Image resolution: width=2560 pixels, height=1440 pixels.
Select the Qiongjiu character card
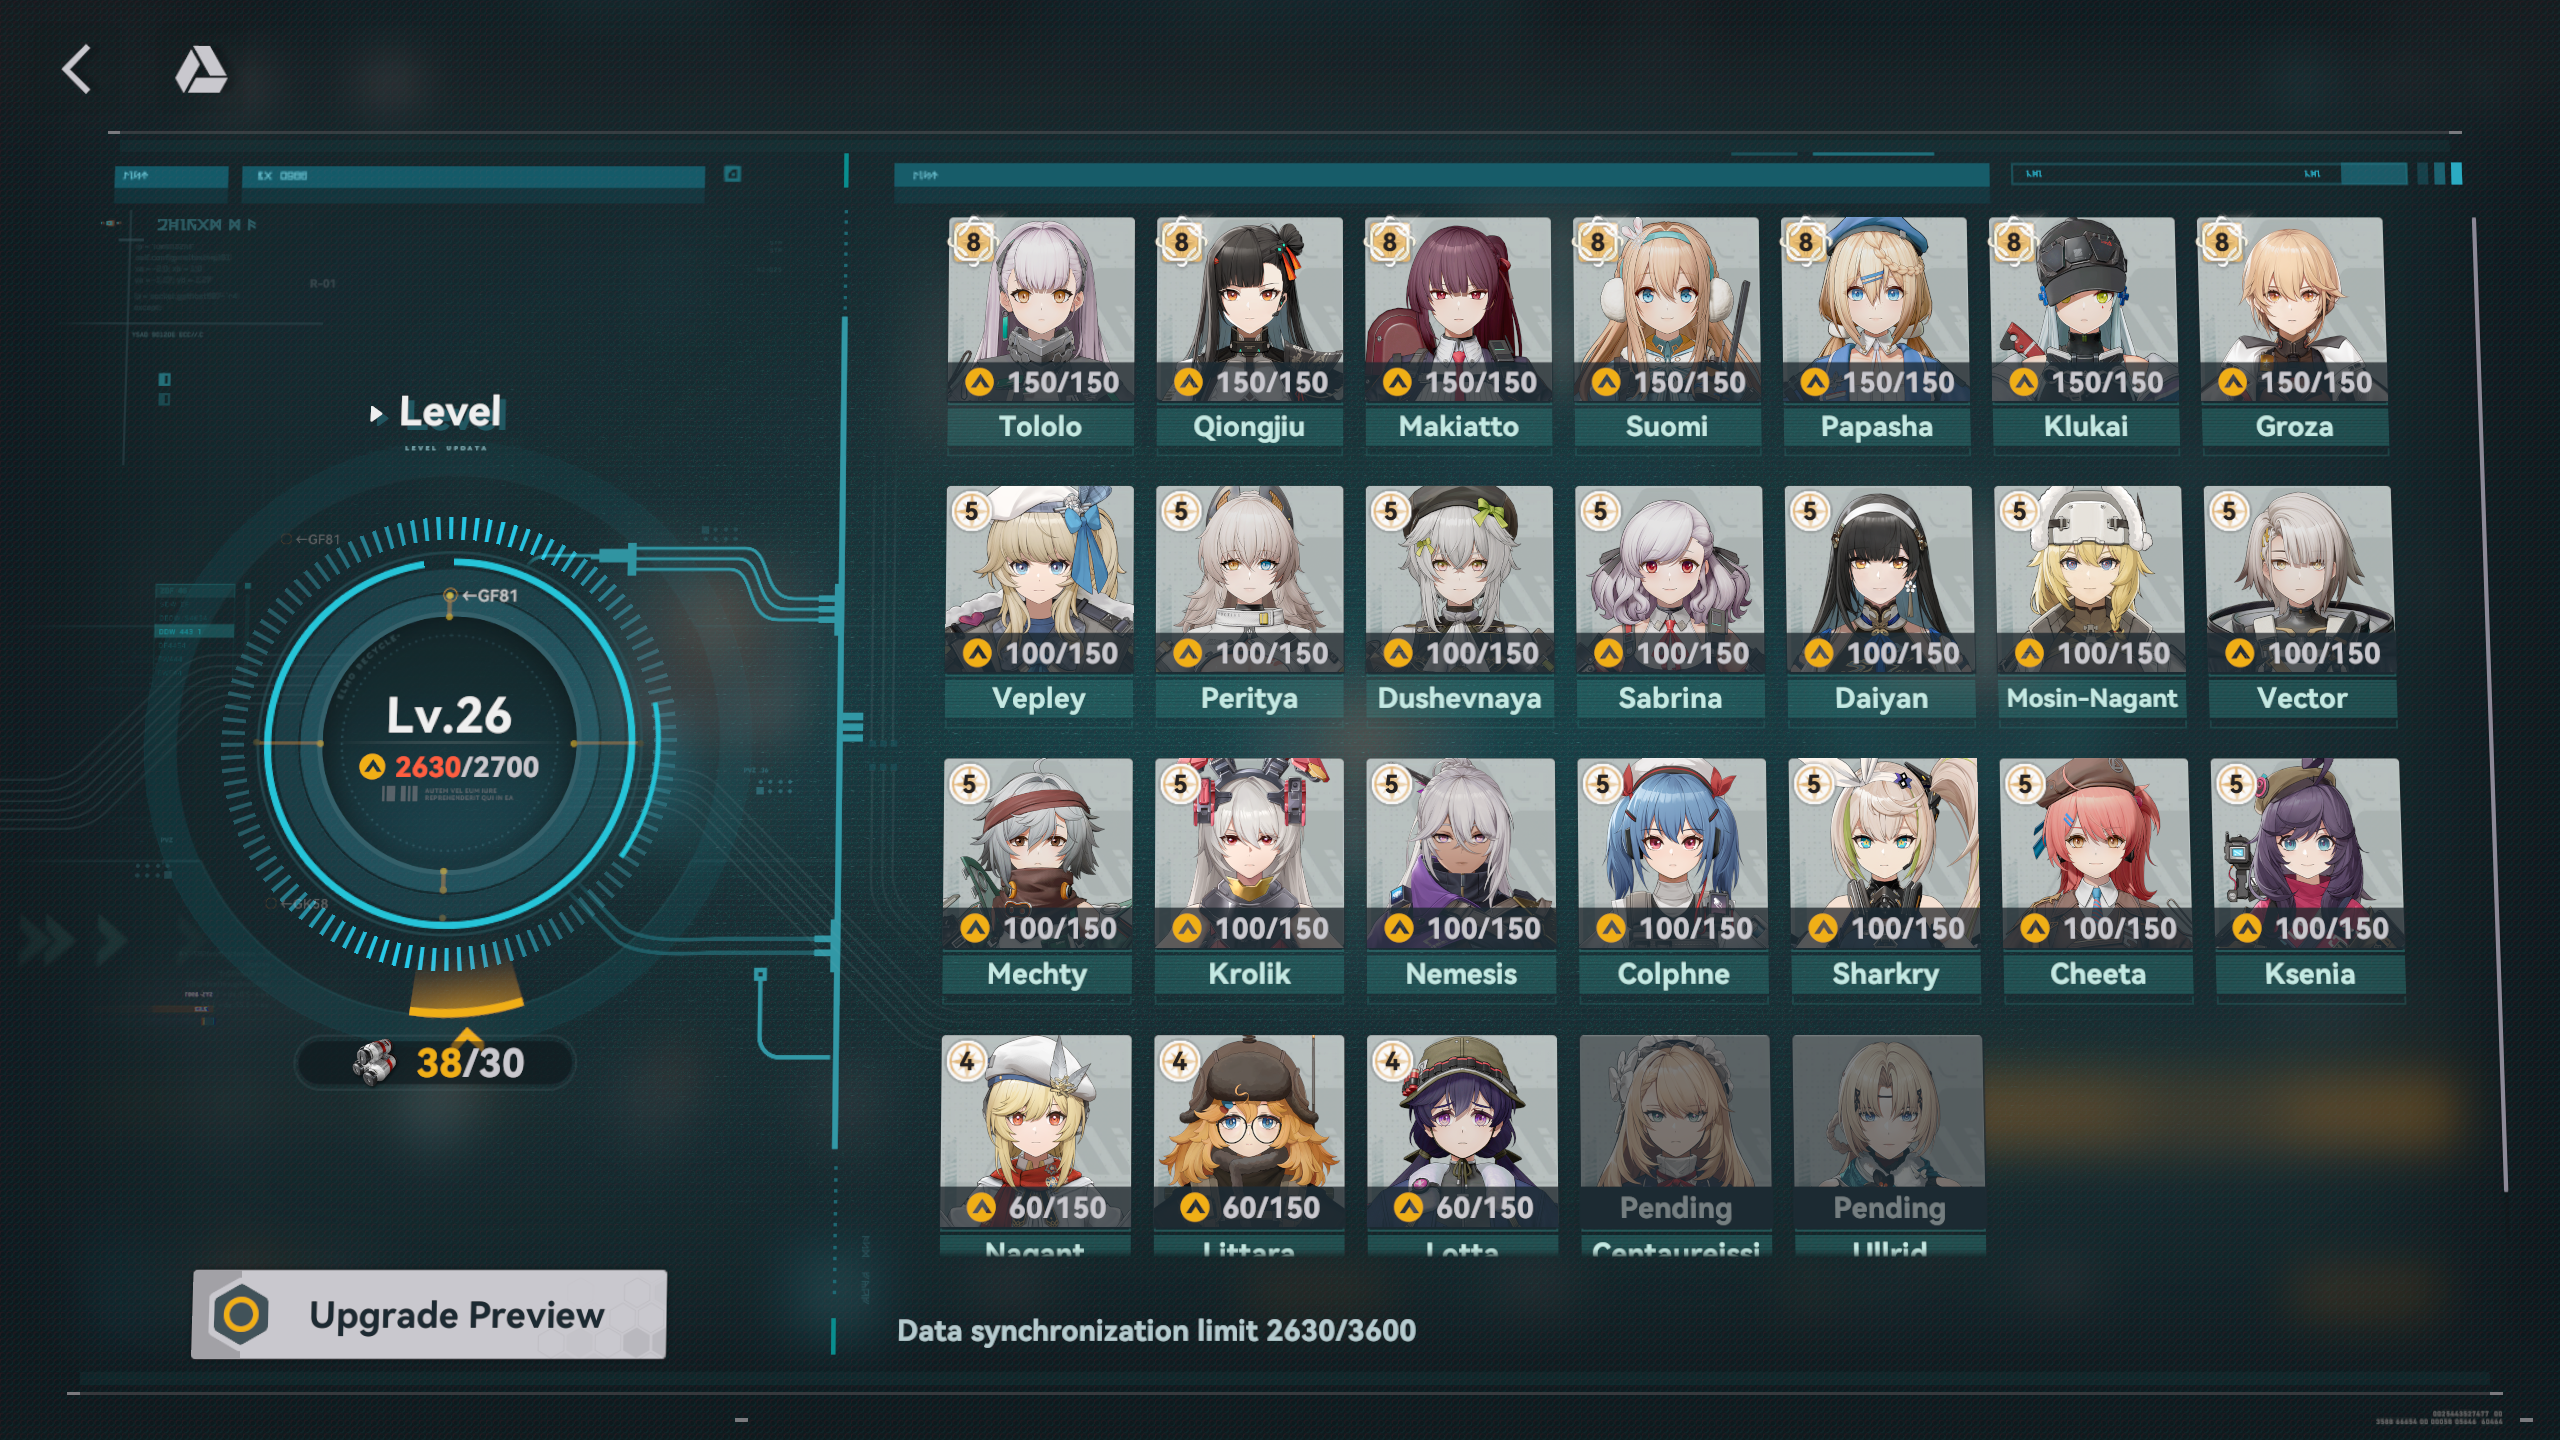(x=1249, y=333)
